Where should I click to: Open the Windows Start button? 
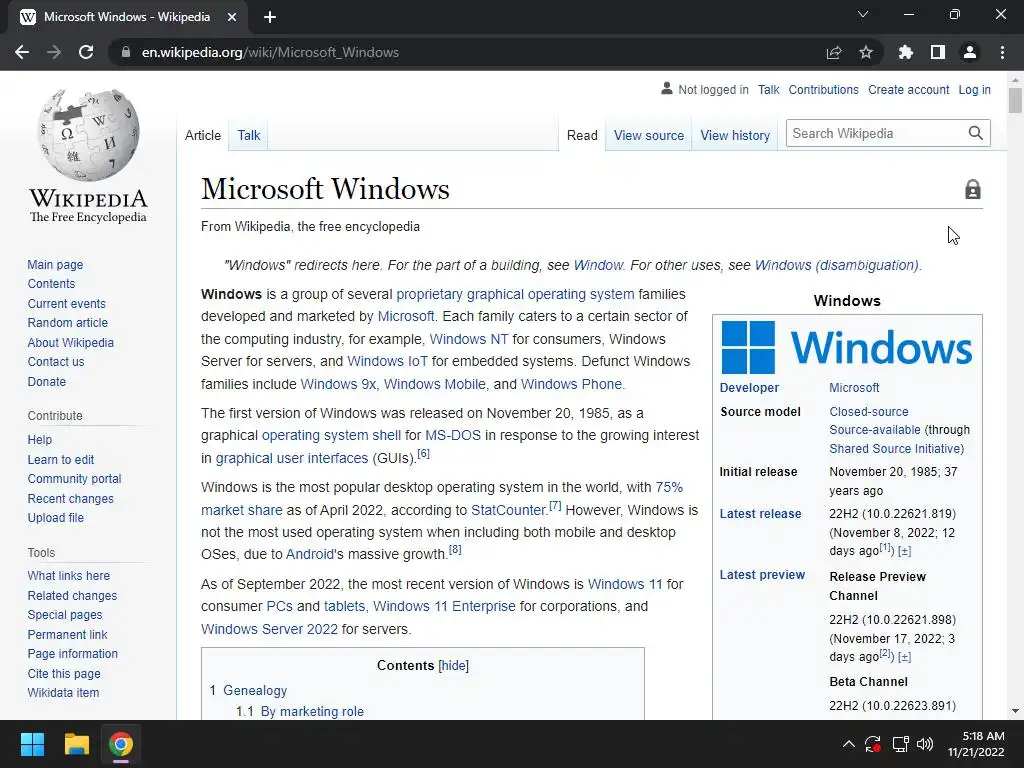pyautogui.click(x=32, y=744)
